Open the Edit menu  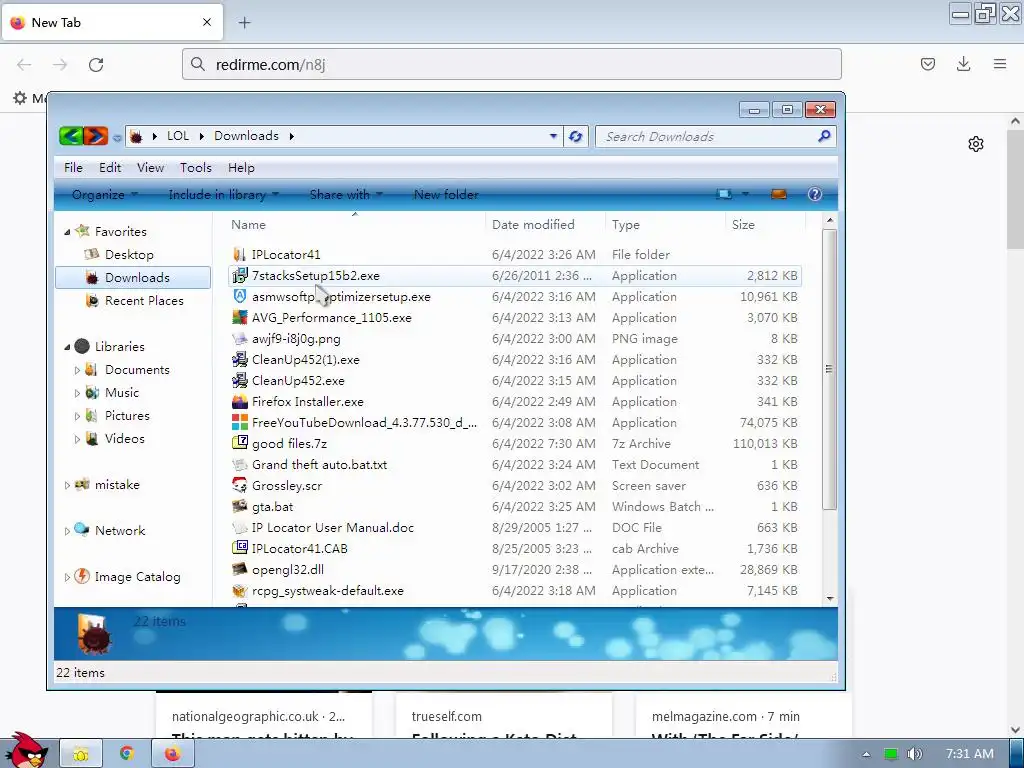coord(110,167)
